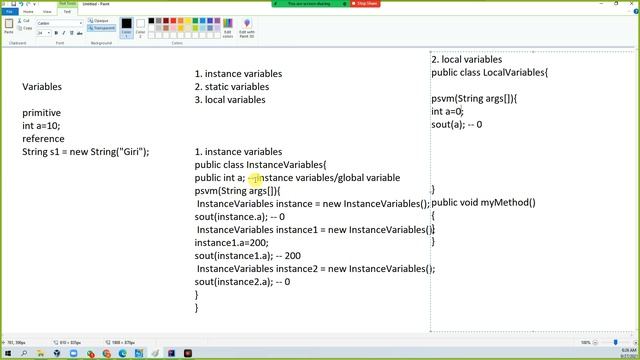Switch to the View ribbon tab
Image resolution: width=640 pixels, height=360 pixels.
pos(47,12)
